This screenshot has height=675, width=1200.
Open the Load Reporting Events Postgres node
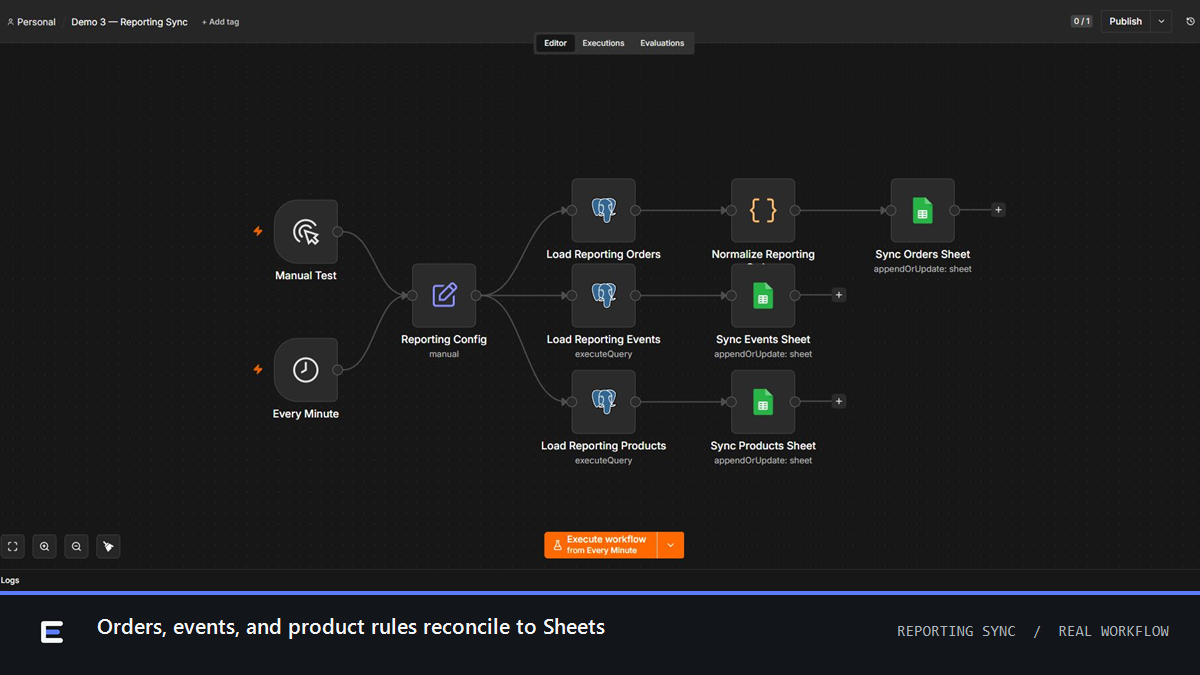[603, 295]
